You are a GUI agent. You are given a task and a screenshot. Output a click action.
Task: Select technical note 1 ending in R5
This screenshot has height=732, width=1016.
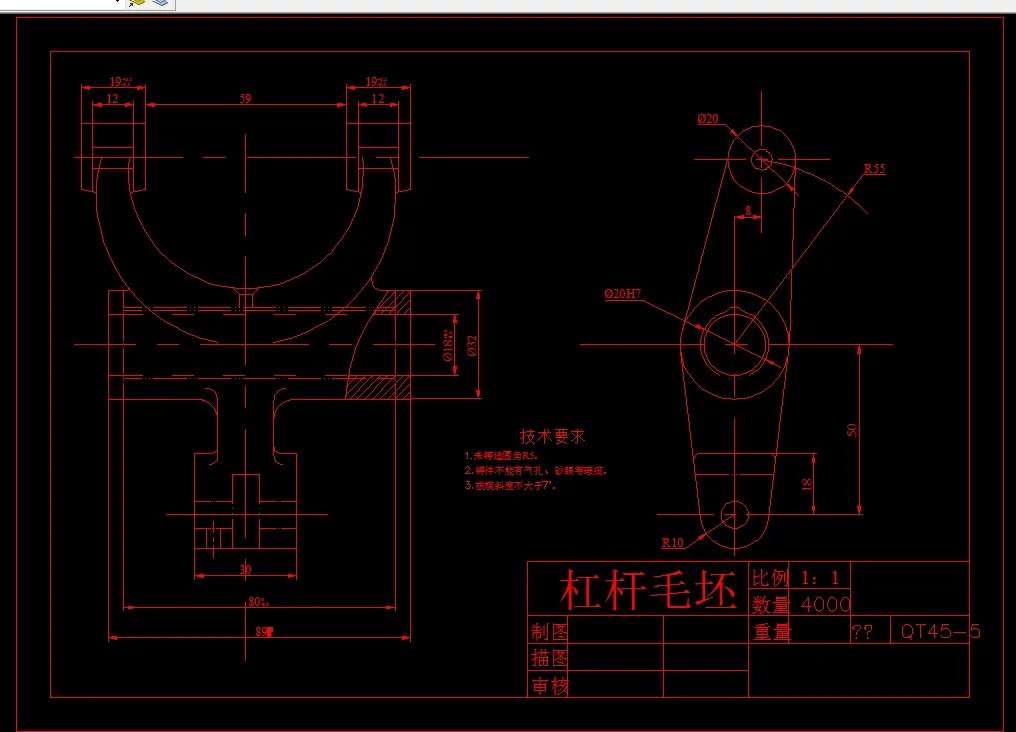501,455
